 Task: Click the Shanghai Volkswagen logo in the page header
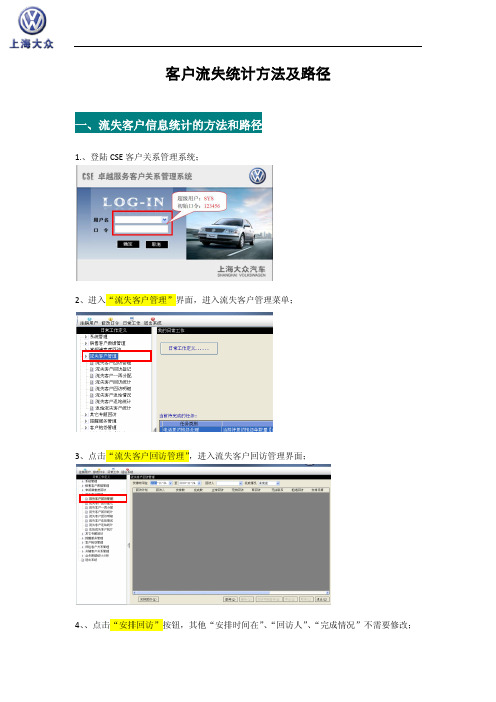(32, 27)
